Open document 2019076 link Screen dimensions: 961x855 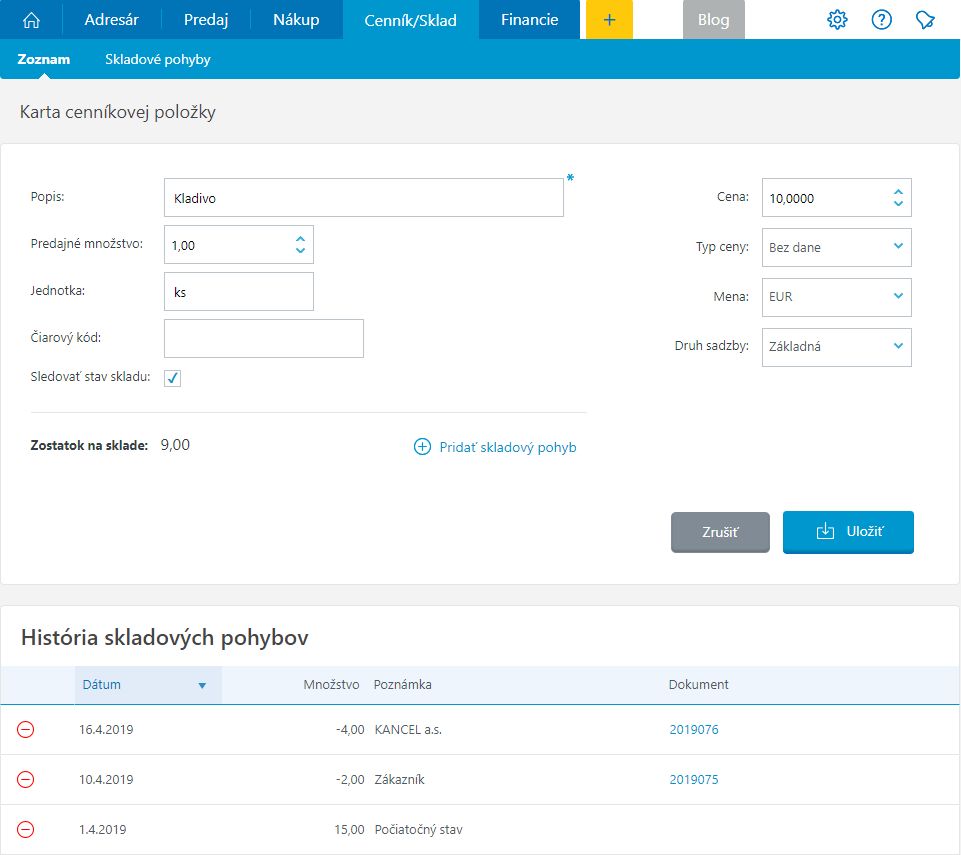click(694, 730)
